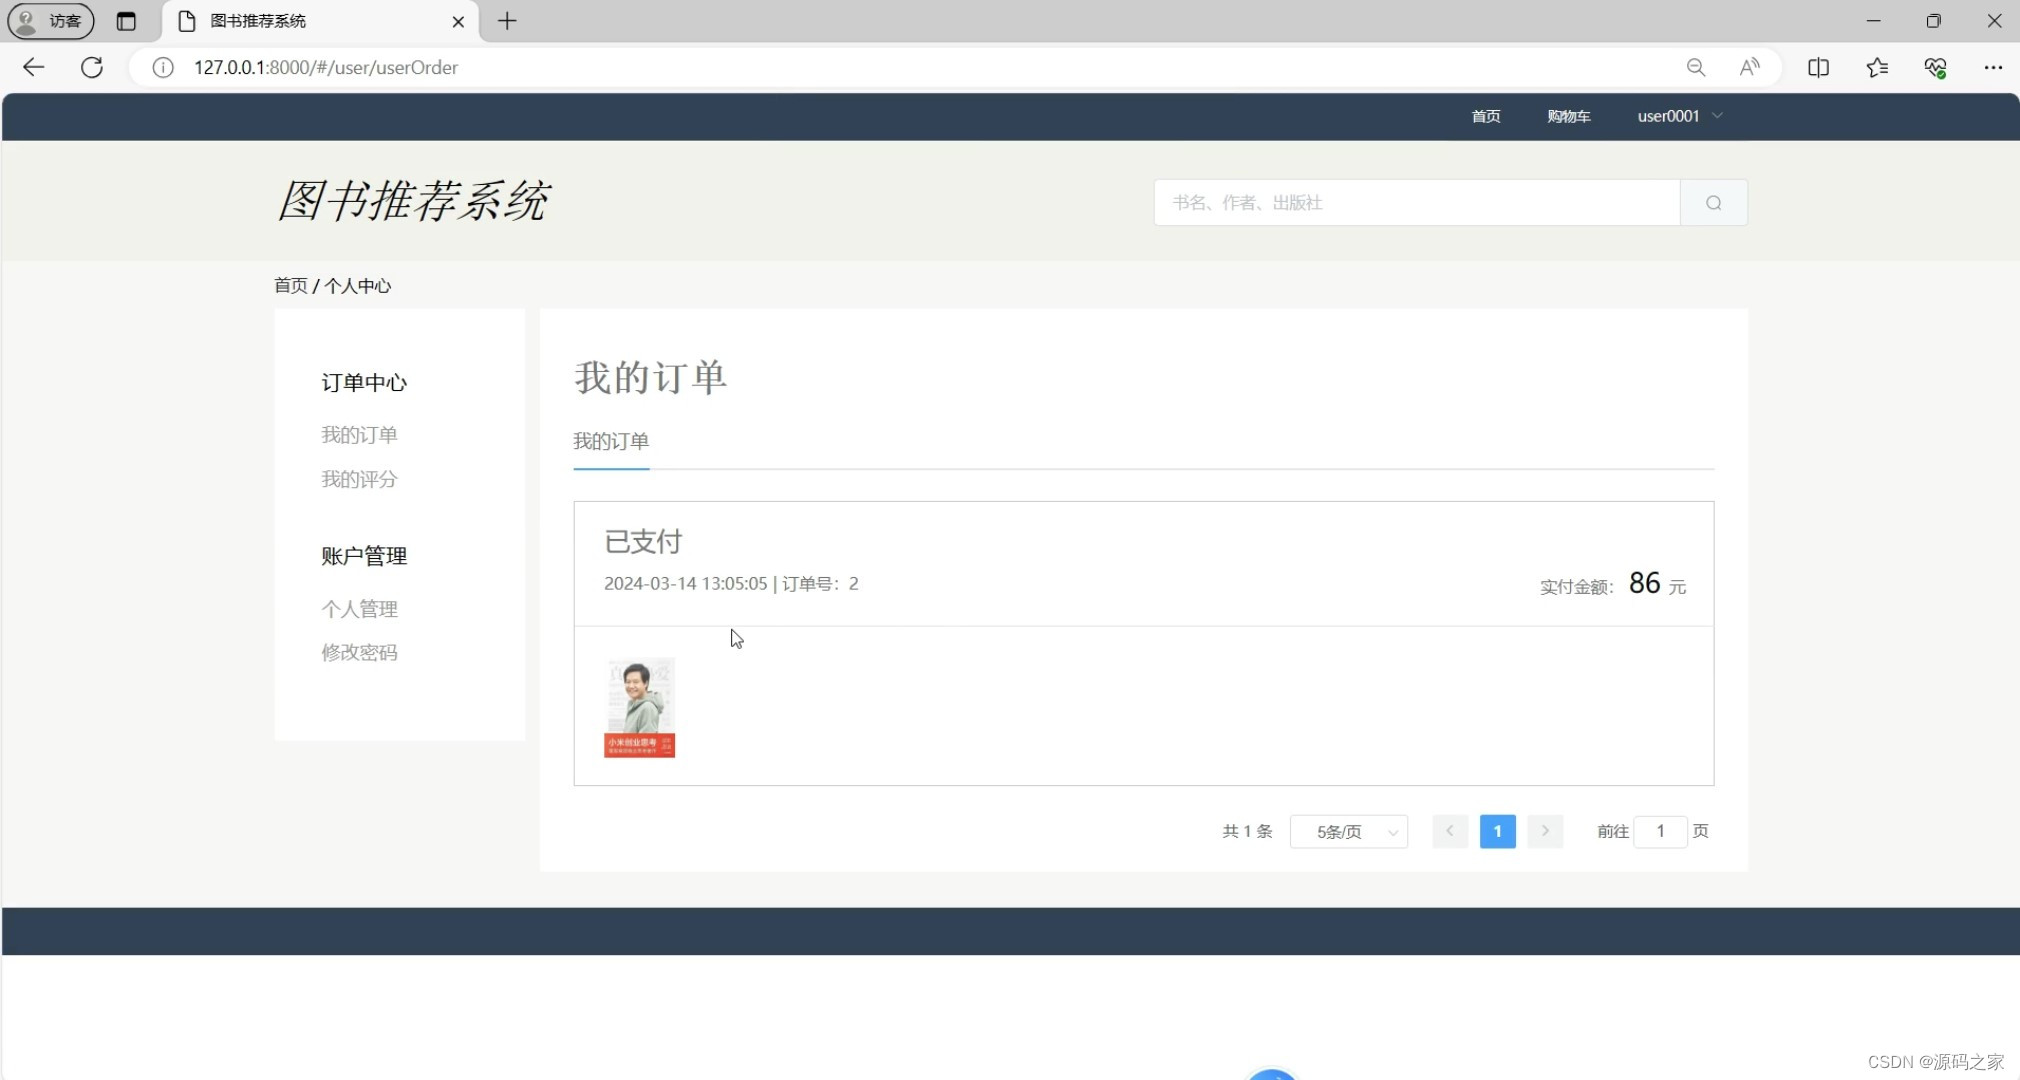Refresh the current page
The height and width of the screenshot is (1080, 2020).
pos(91,67)
